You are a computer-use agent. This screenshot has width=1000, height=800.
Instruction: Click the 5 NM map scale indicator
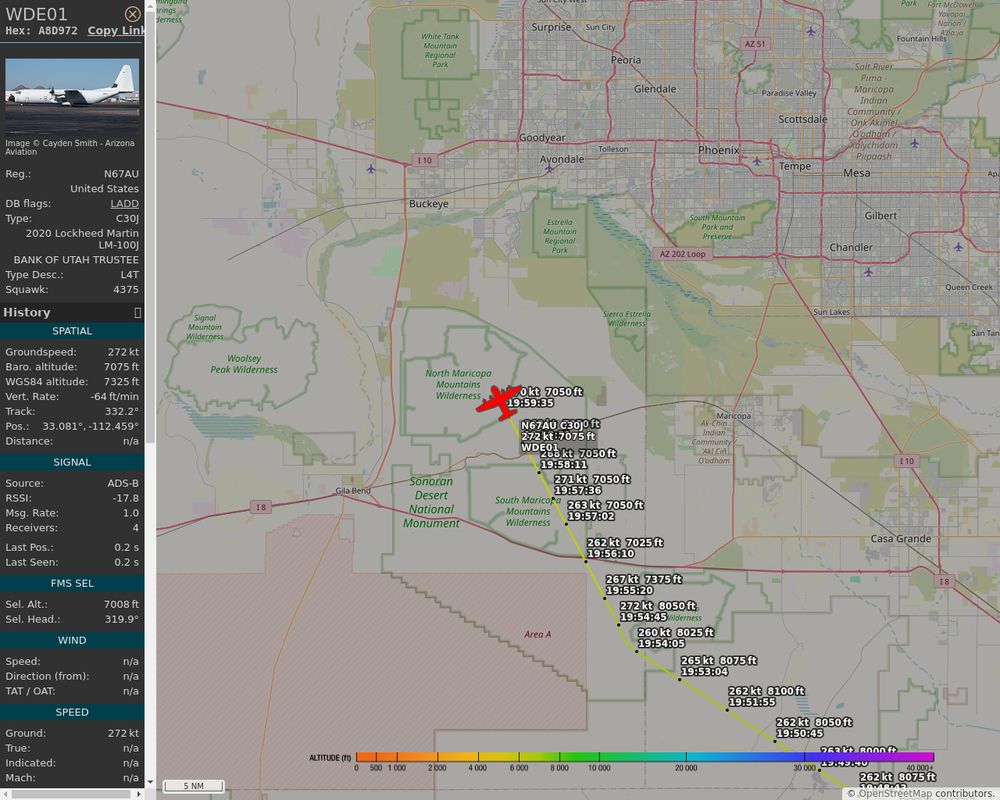[x=194, y=785]
